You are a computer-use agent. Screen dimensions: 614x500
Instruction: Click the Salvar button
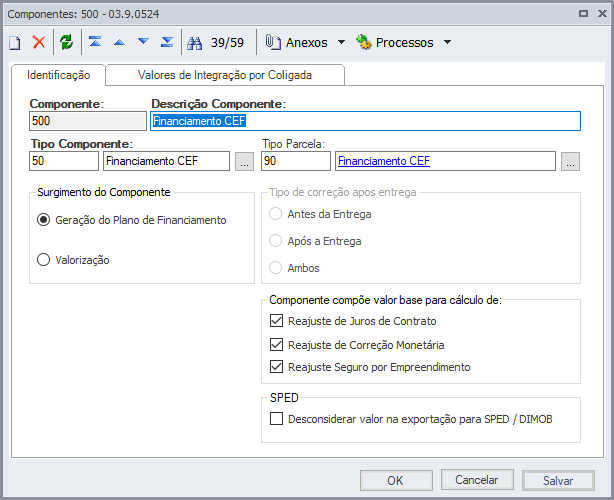[558, 480]
